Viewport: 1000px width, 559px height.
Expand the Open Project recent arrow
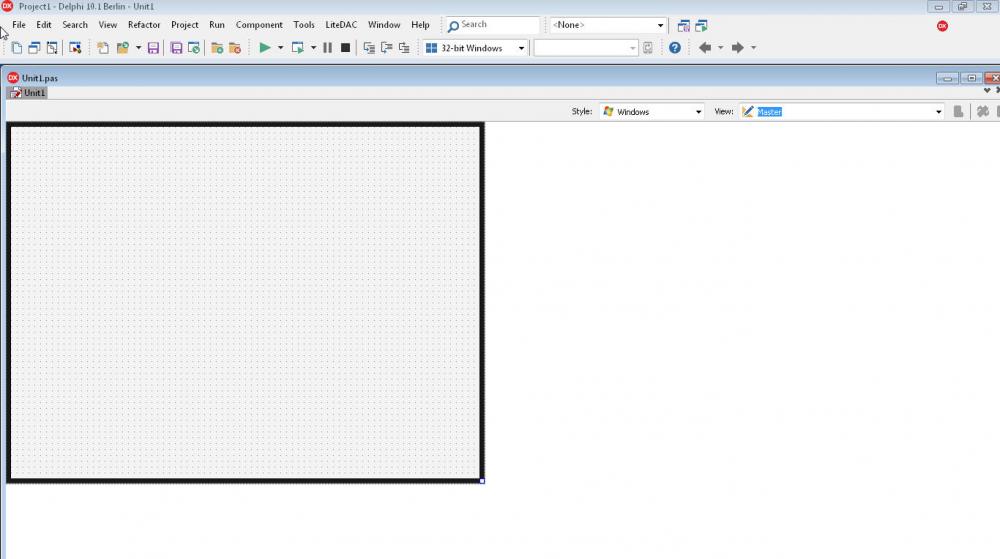pyautogui.click(x=138, y=48)
